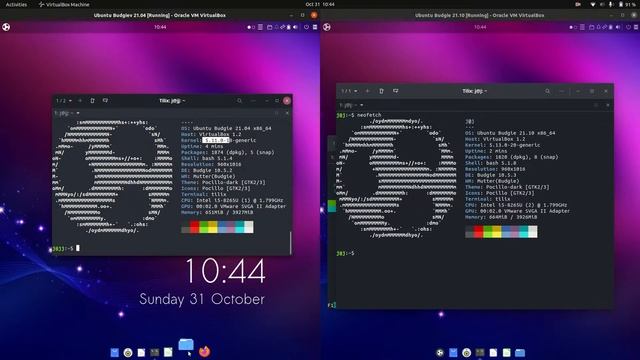Open the Budgie menu in the 21.10 VM
The image size is (640, 360).
pyautogui.click(x=327, y=27)
